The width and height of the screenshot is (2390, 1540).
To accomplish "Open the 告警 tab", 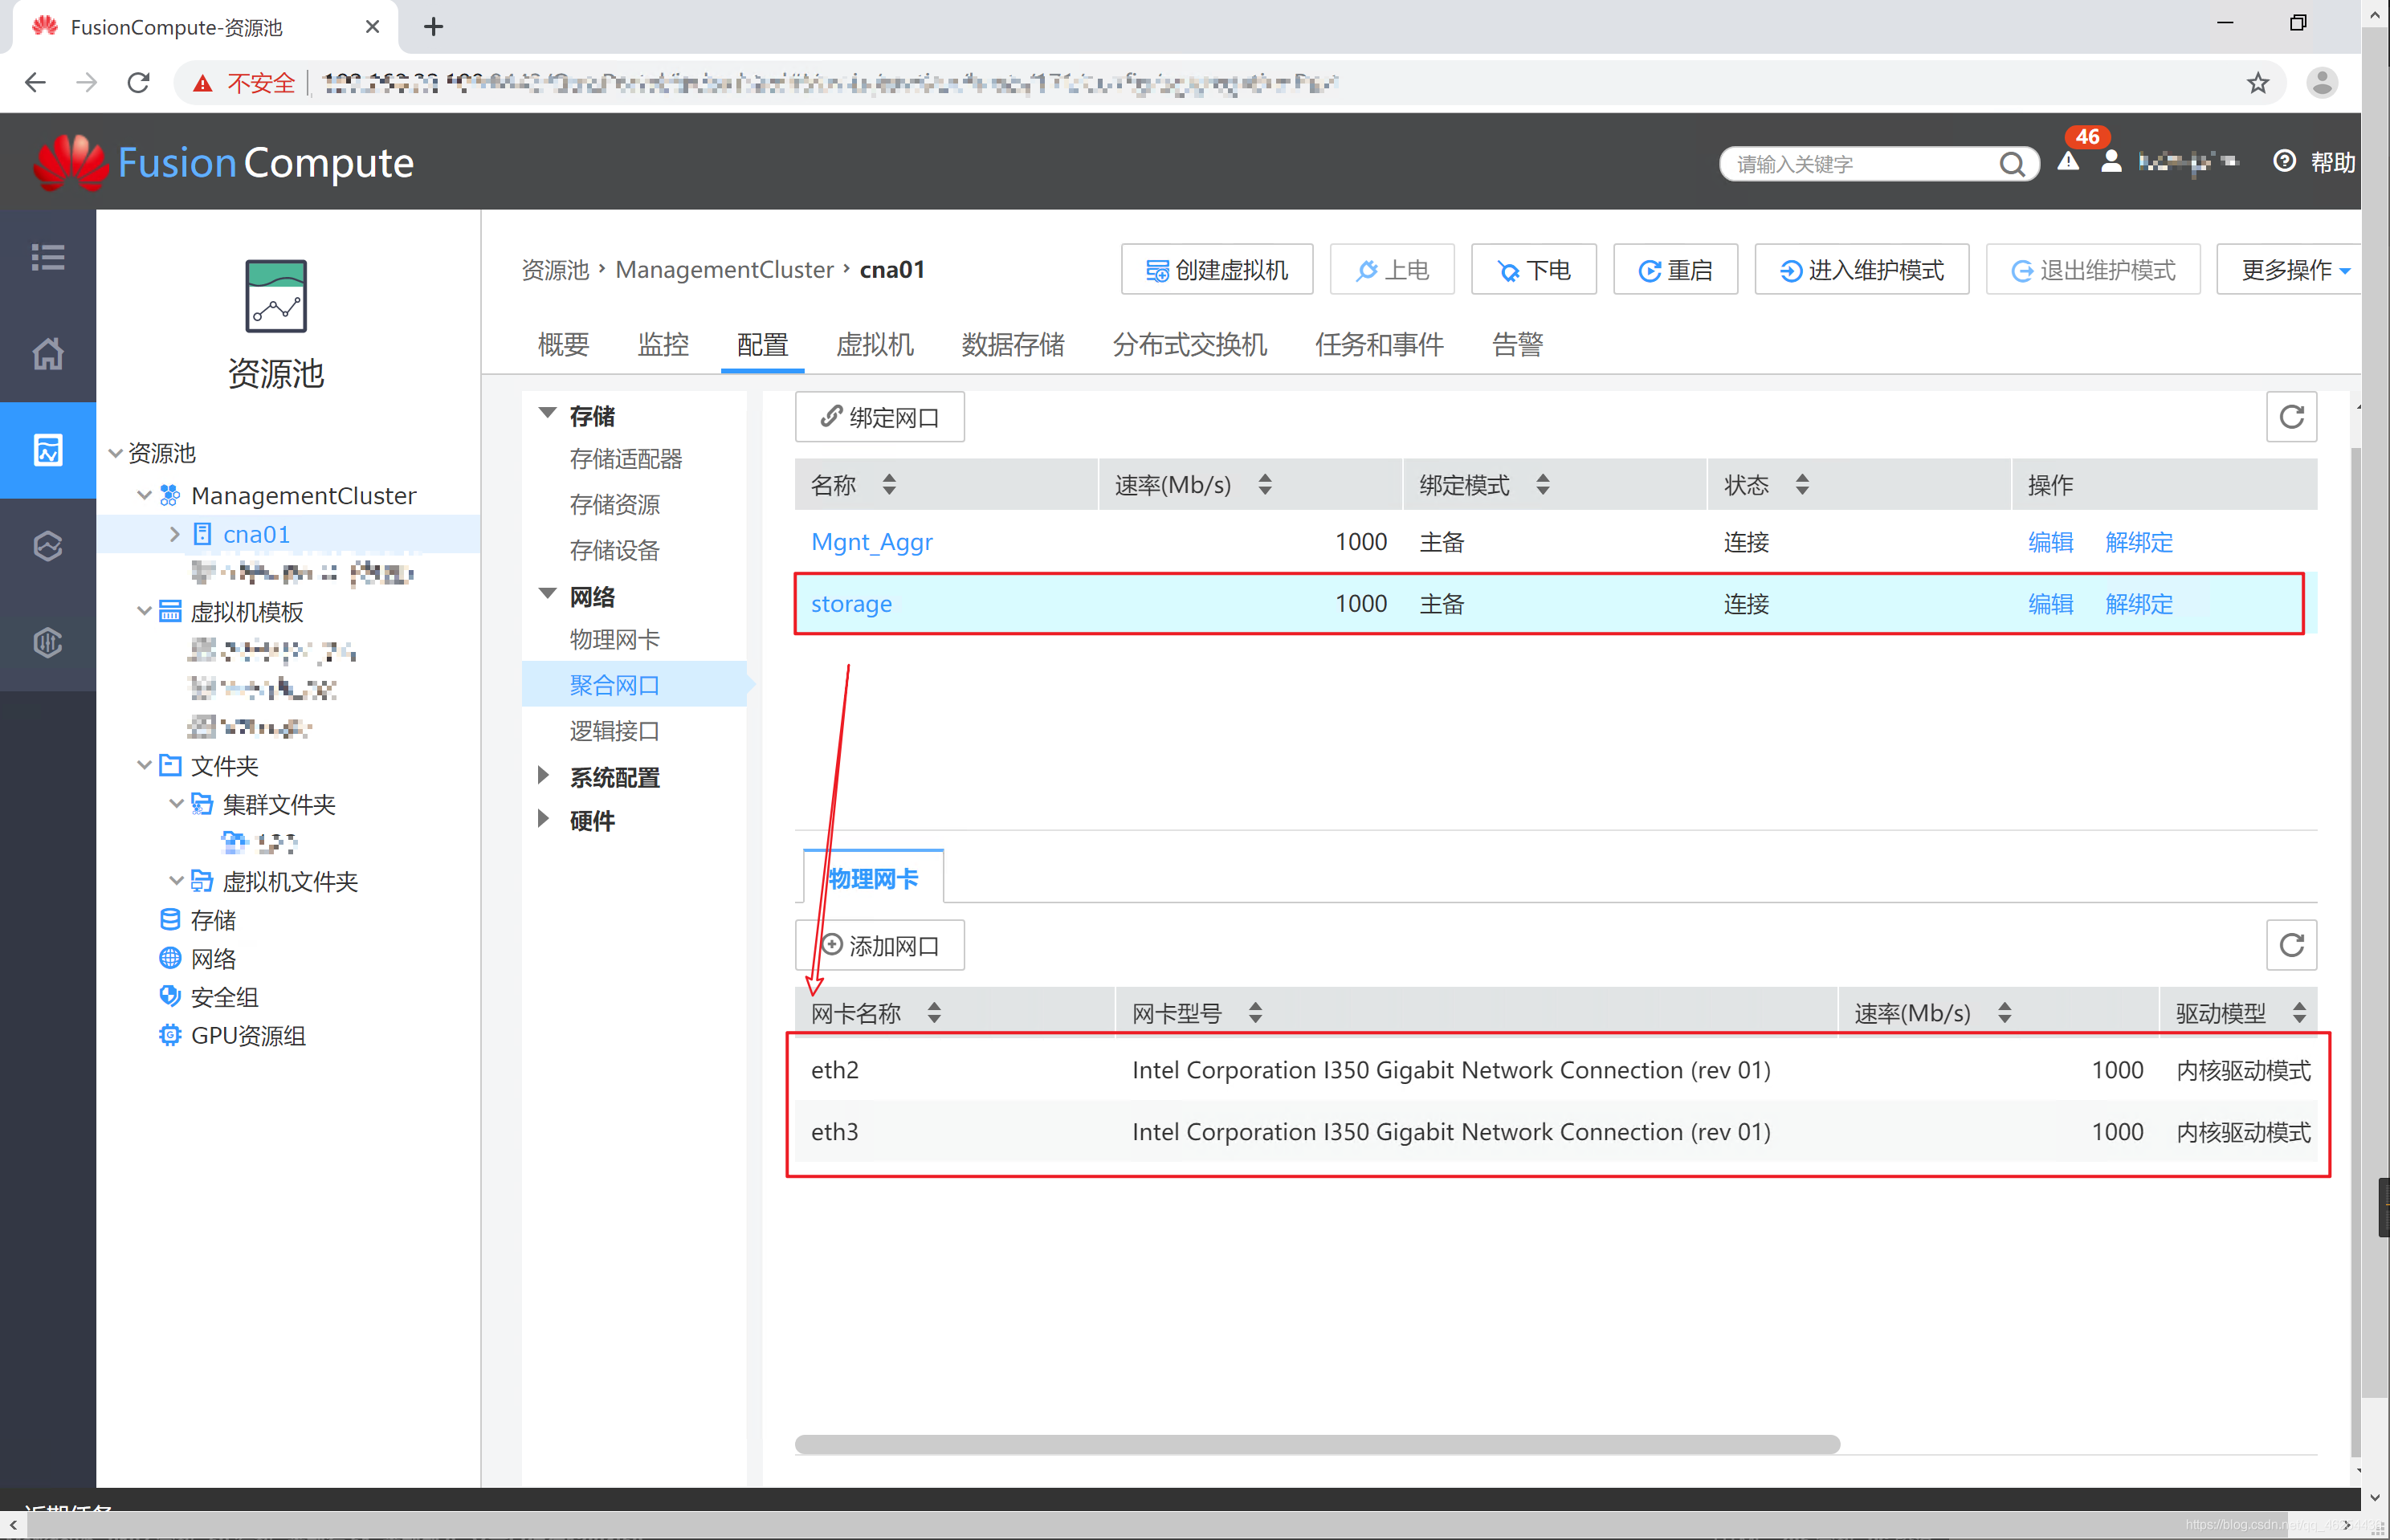I will 1517,345.
